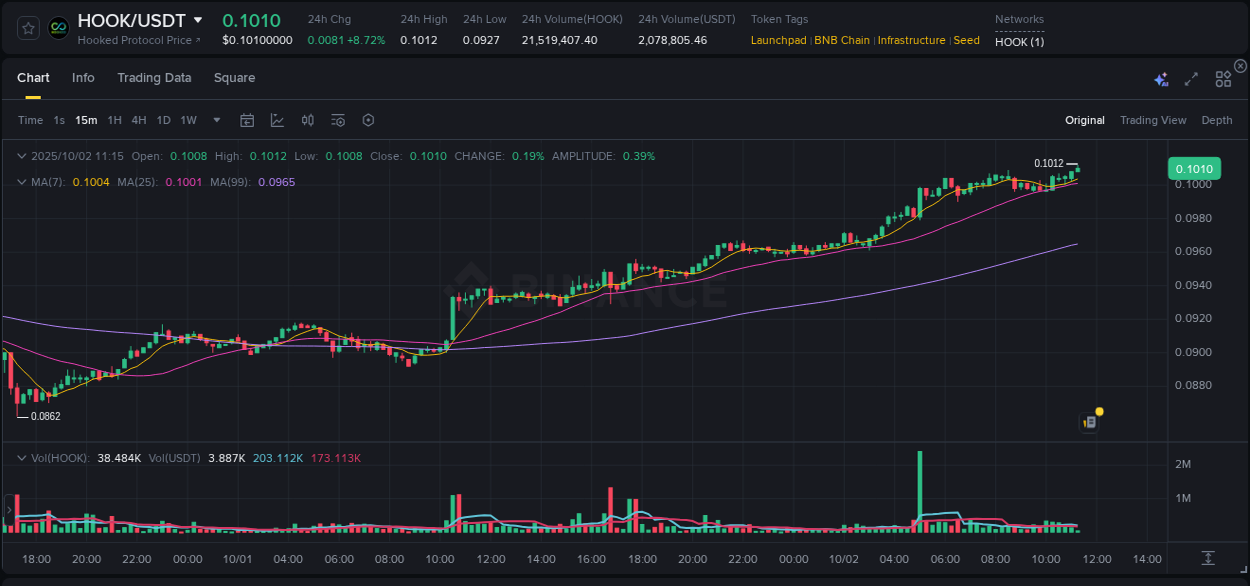
Task: Launch the Binance AI assistant icon
Action: [x=1160, y=78]
